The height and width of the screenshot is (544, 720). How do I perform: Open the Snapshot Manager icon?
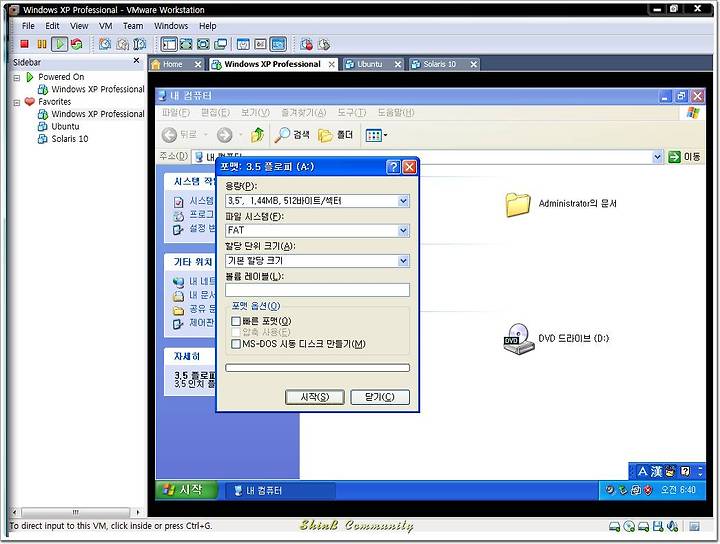pyautogui.click(x=140, y=44)
